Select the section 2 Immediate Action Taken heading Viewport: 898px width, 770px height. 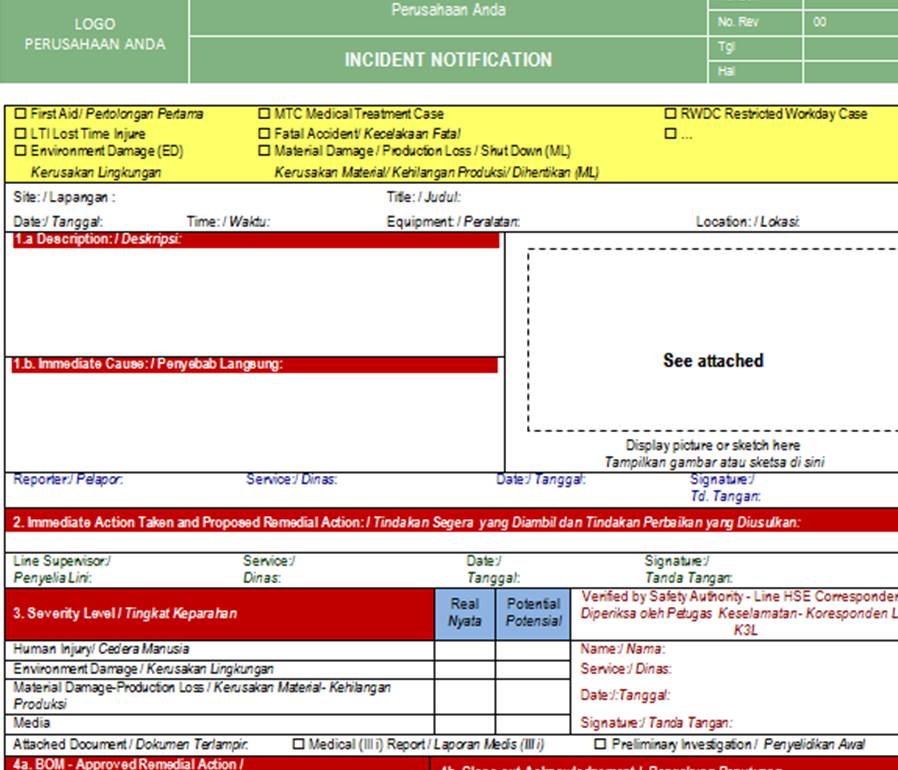click(x=451, y=522)
